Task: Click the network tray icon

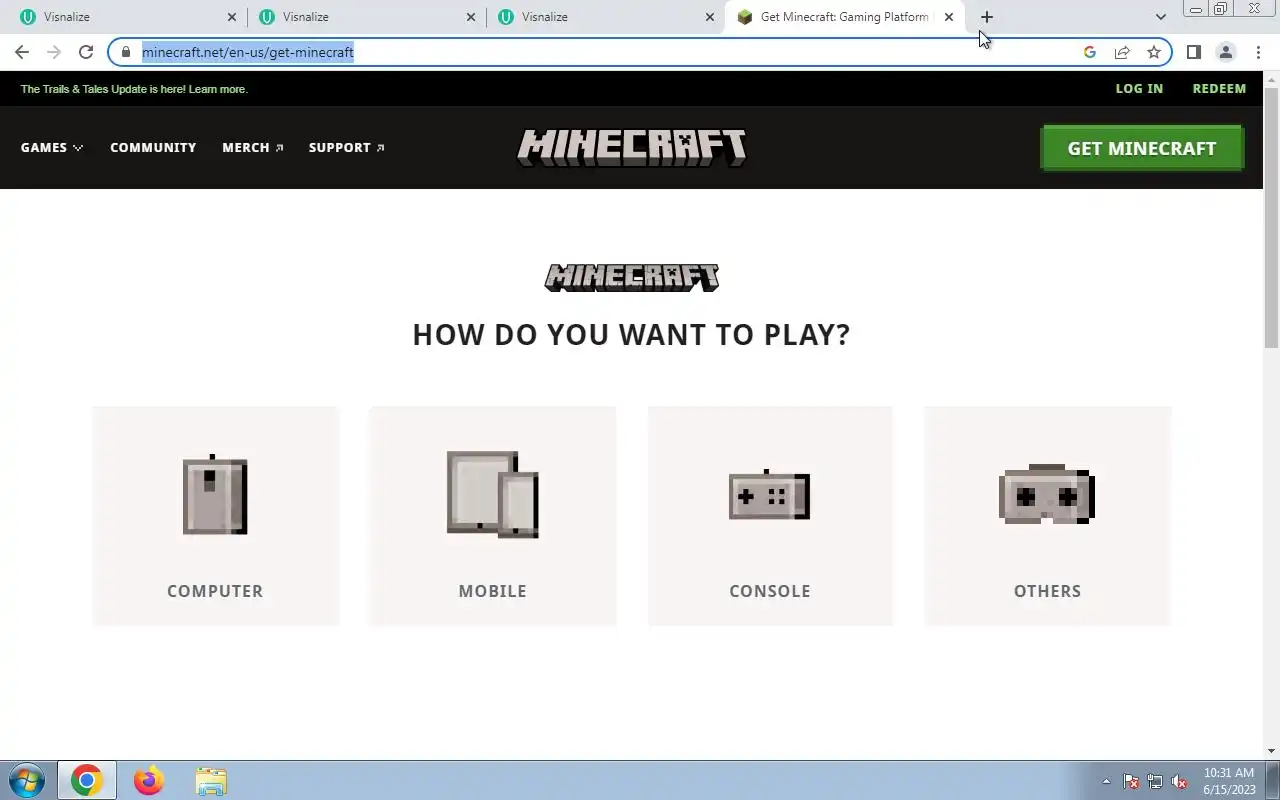Action: click(x=1155, y=781)
